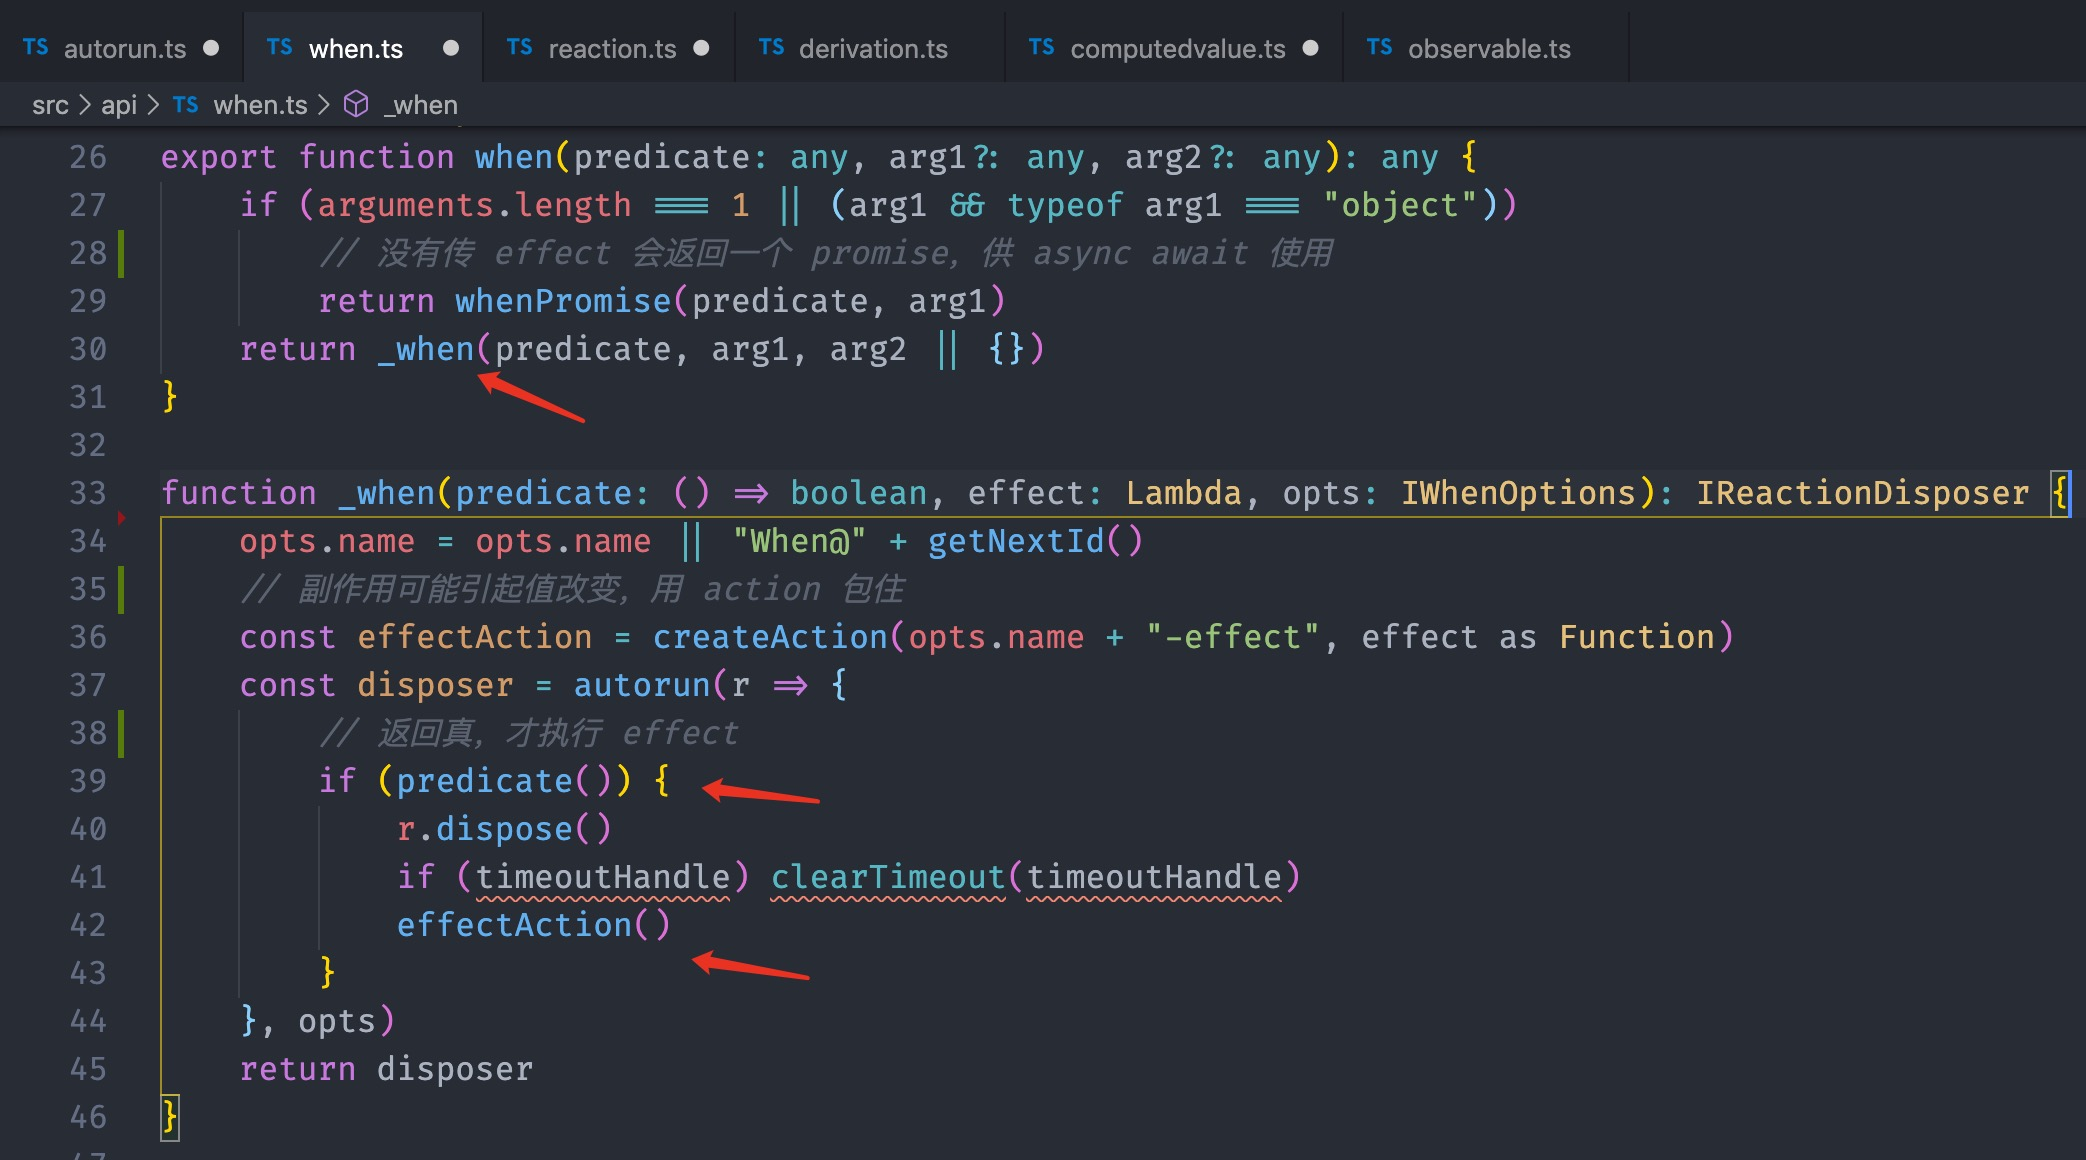Click the whenPromise call on line 29
This screenshot has height=1160, width=2086.
click(562, 301)
